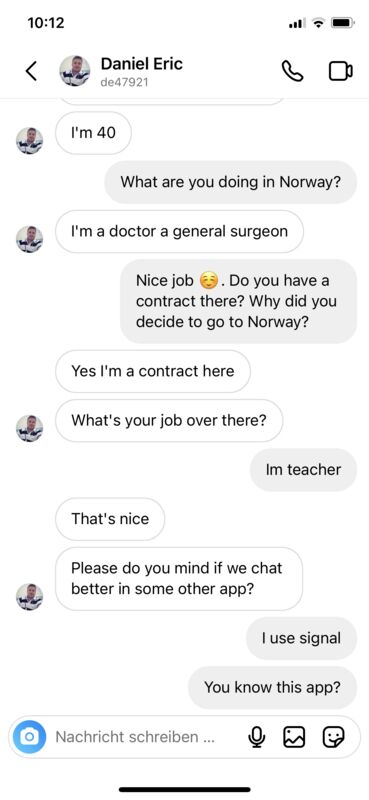Screen dimensions: 369x800
Task: Tap the "I'm a doctor a general surgeon" message
Action: click(179, 232)
